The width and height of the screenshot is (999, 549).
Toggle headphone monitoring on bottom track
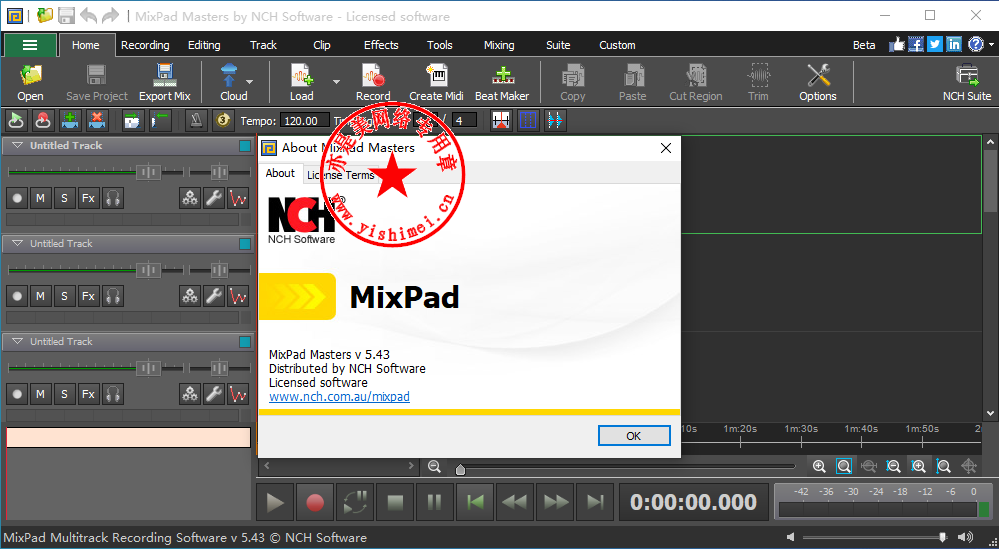113,394
